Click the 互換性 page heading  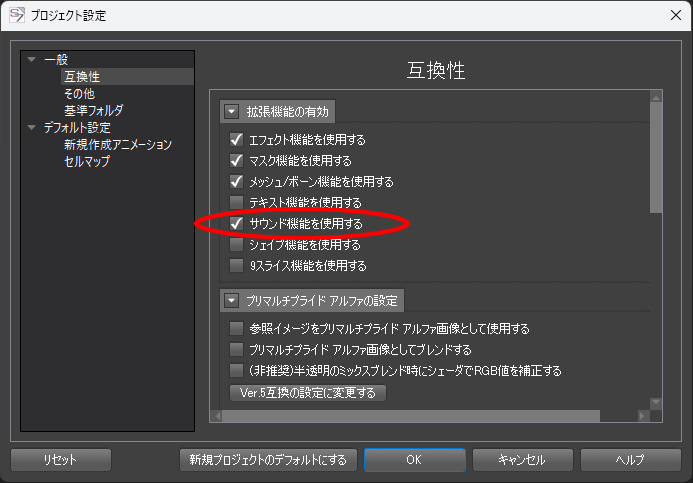[436, 70]
